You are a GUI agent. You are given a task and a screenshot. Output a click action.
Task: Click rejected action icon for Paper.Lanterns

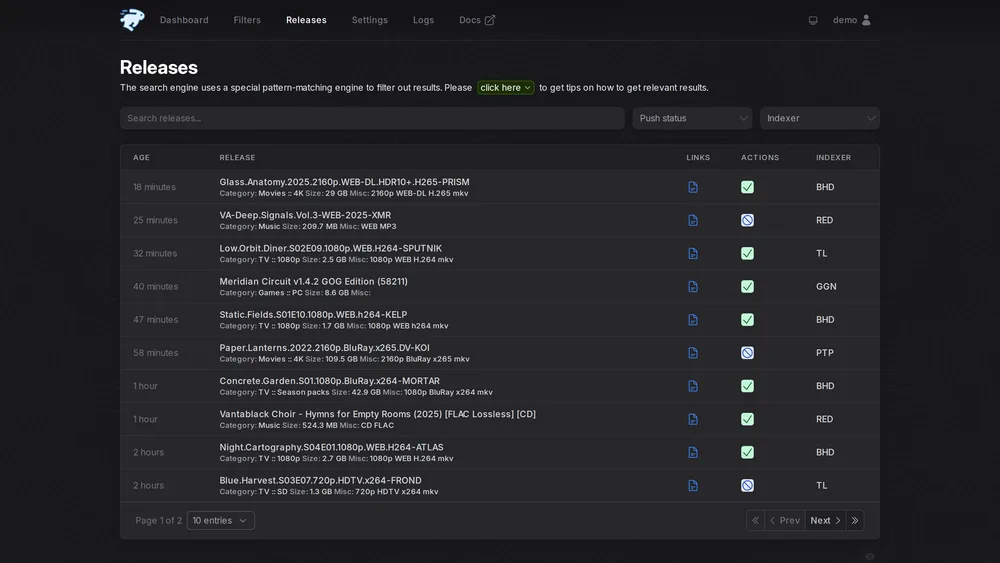(747, 353)
